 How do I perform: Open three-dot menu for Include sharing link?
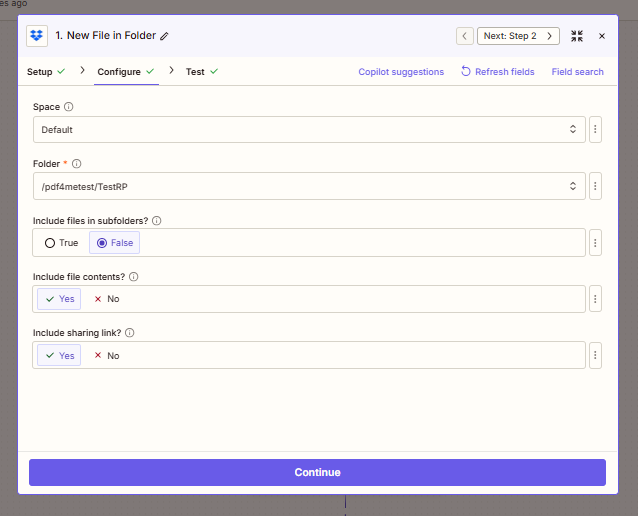(x=595, y=355)
